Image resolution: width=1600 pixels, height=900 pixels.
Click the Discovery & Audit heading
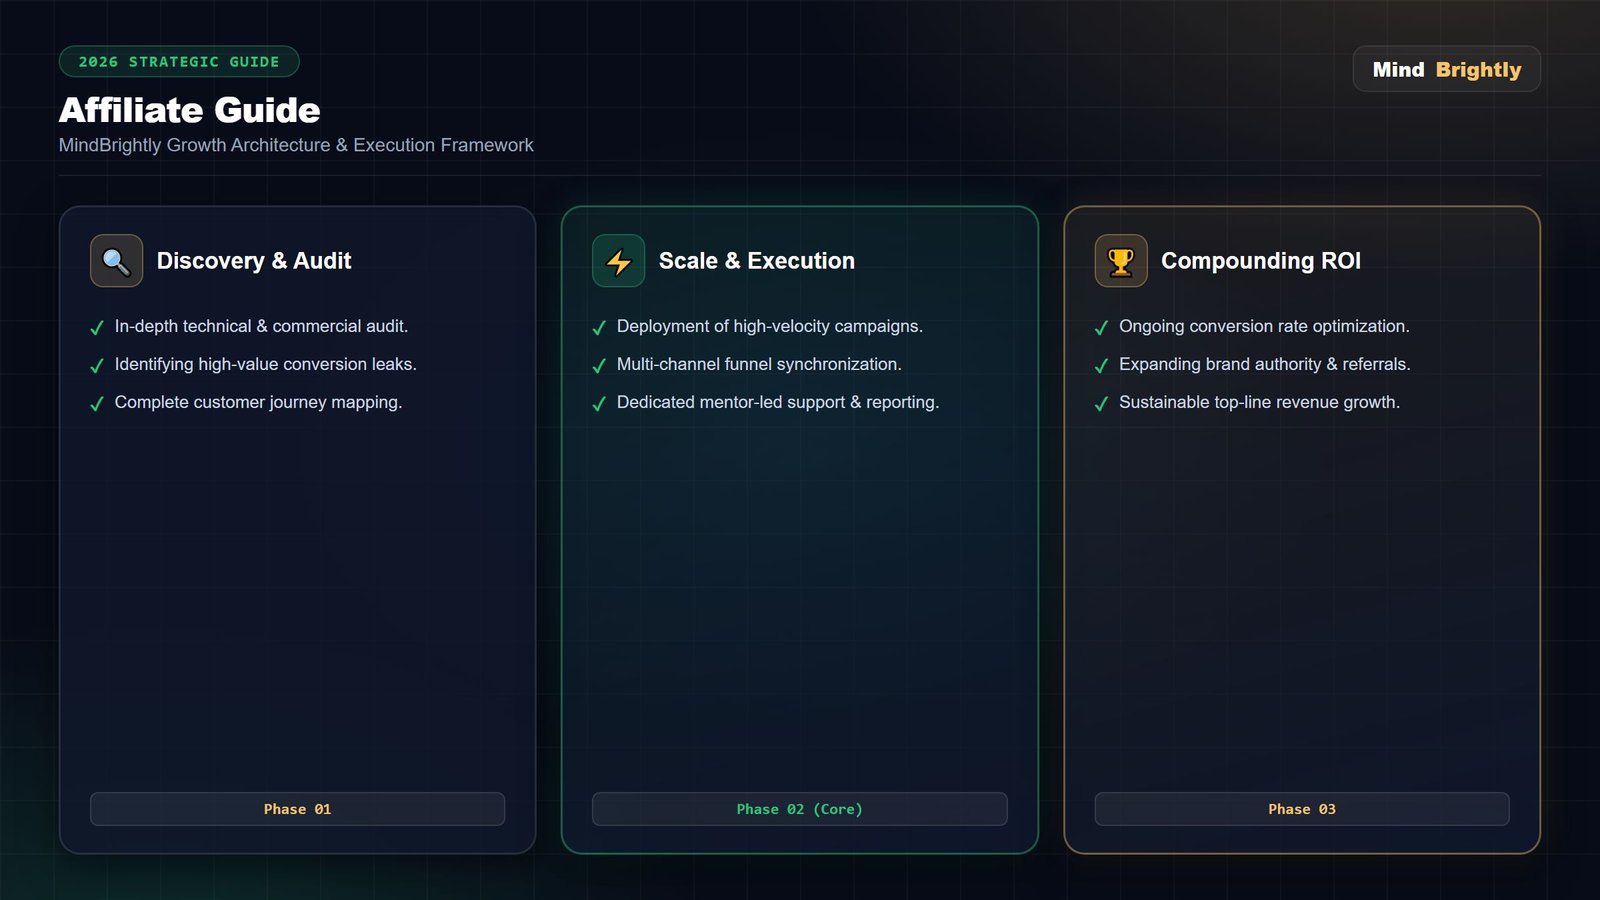[254, 261]
